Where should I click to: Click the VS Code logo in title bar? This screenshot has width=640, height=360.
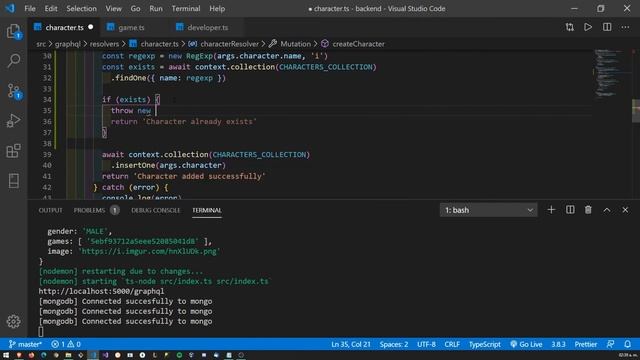(x=10, y=8)
